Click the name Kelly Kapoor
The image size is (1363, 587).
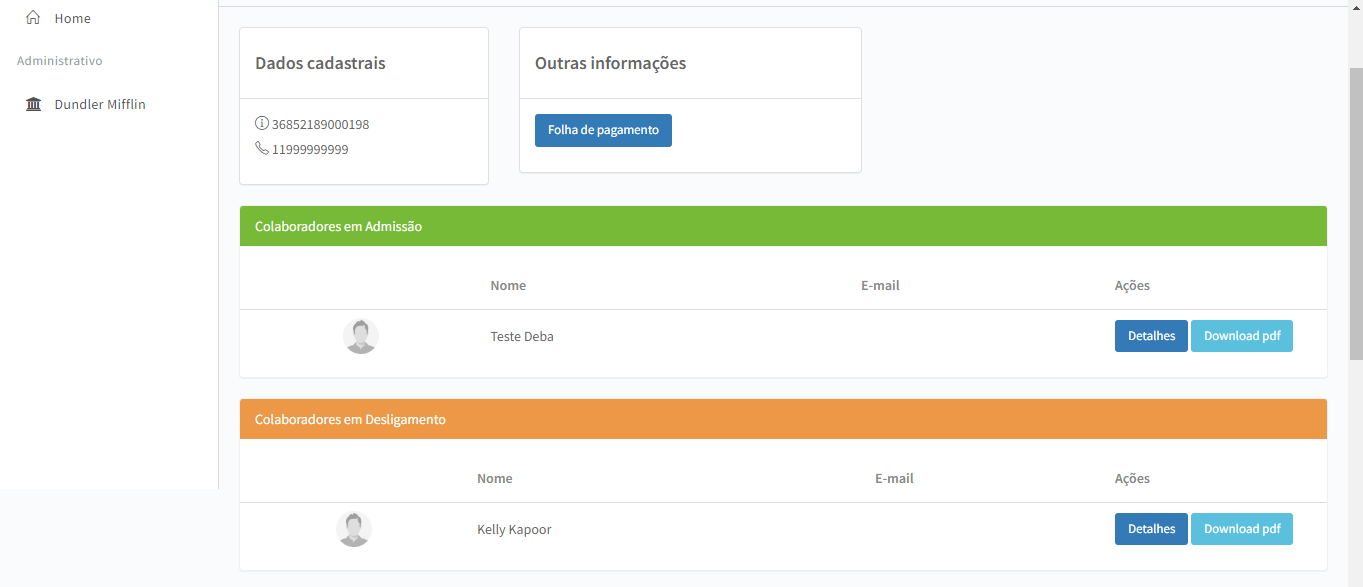click(514, 530)
